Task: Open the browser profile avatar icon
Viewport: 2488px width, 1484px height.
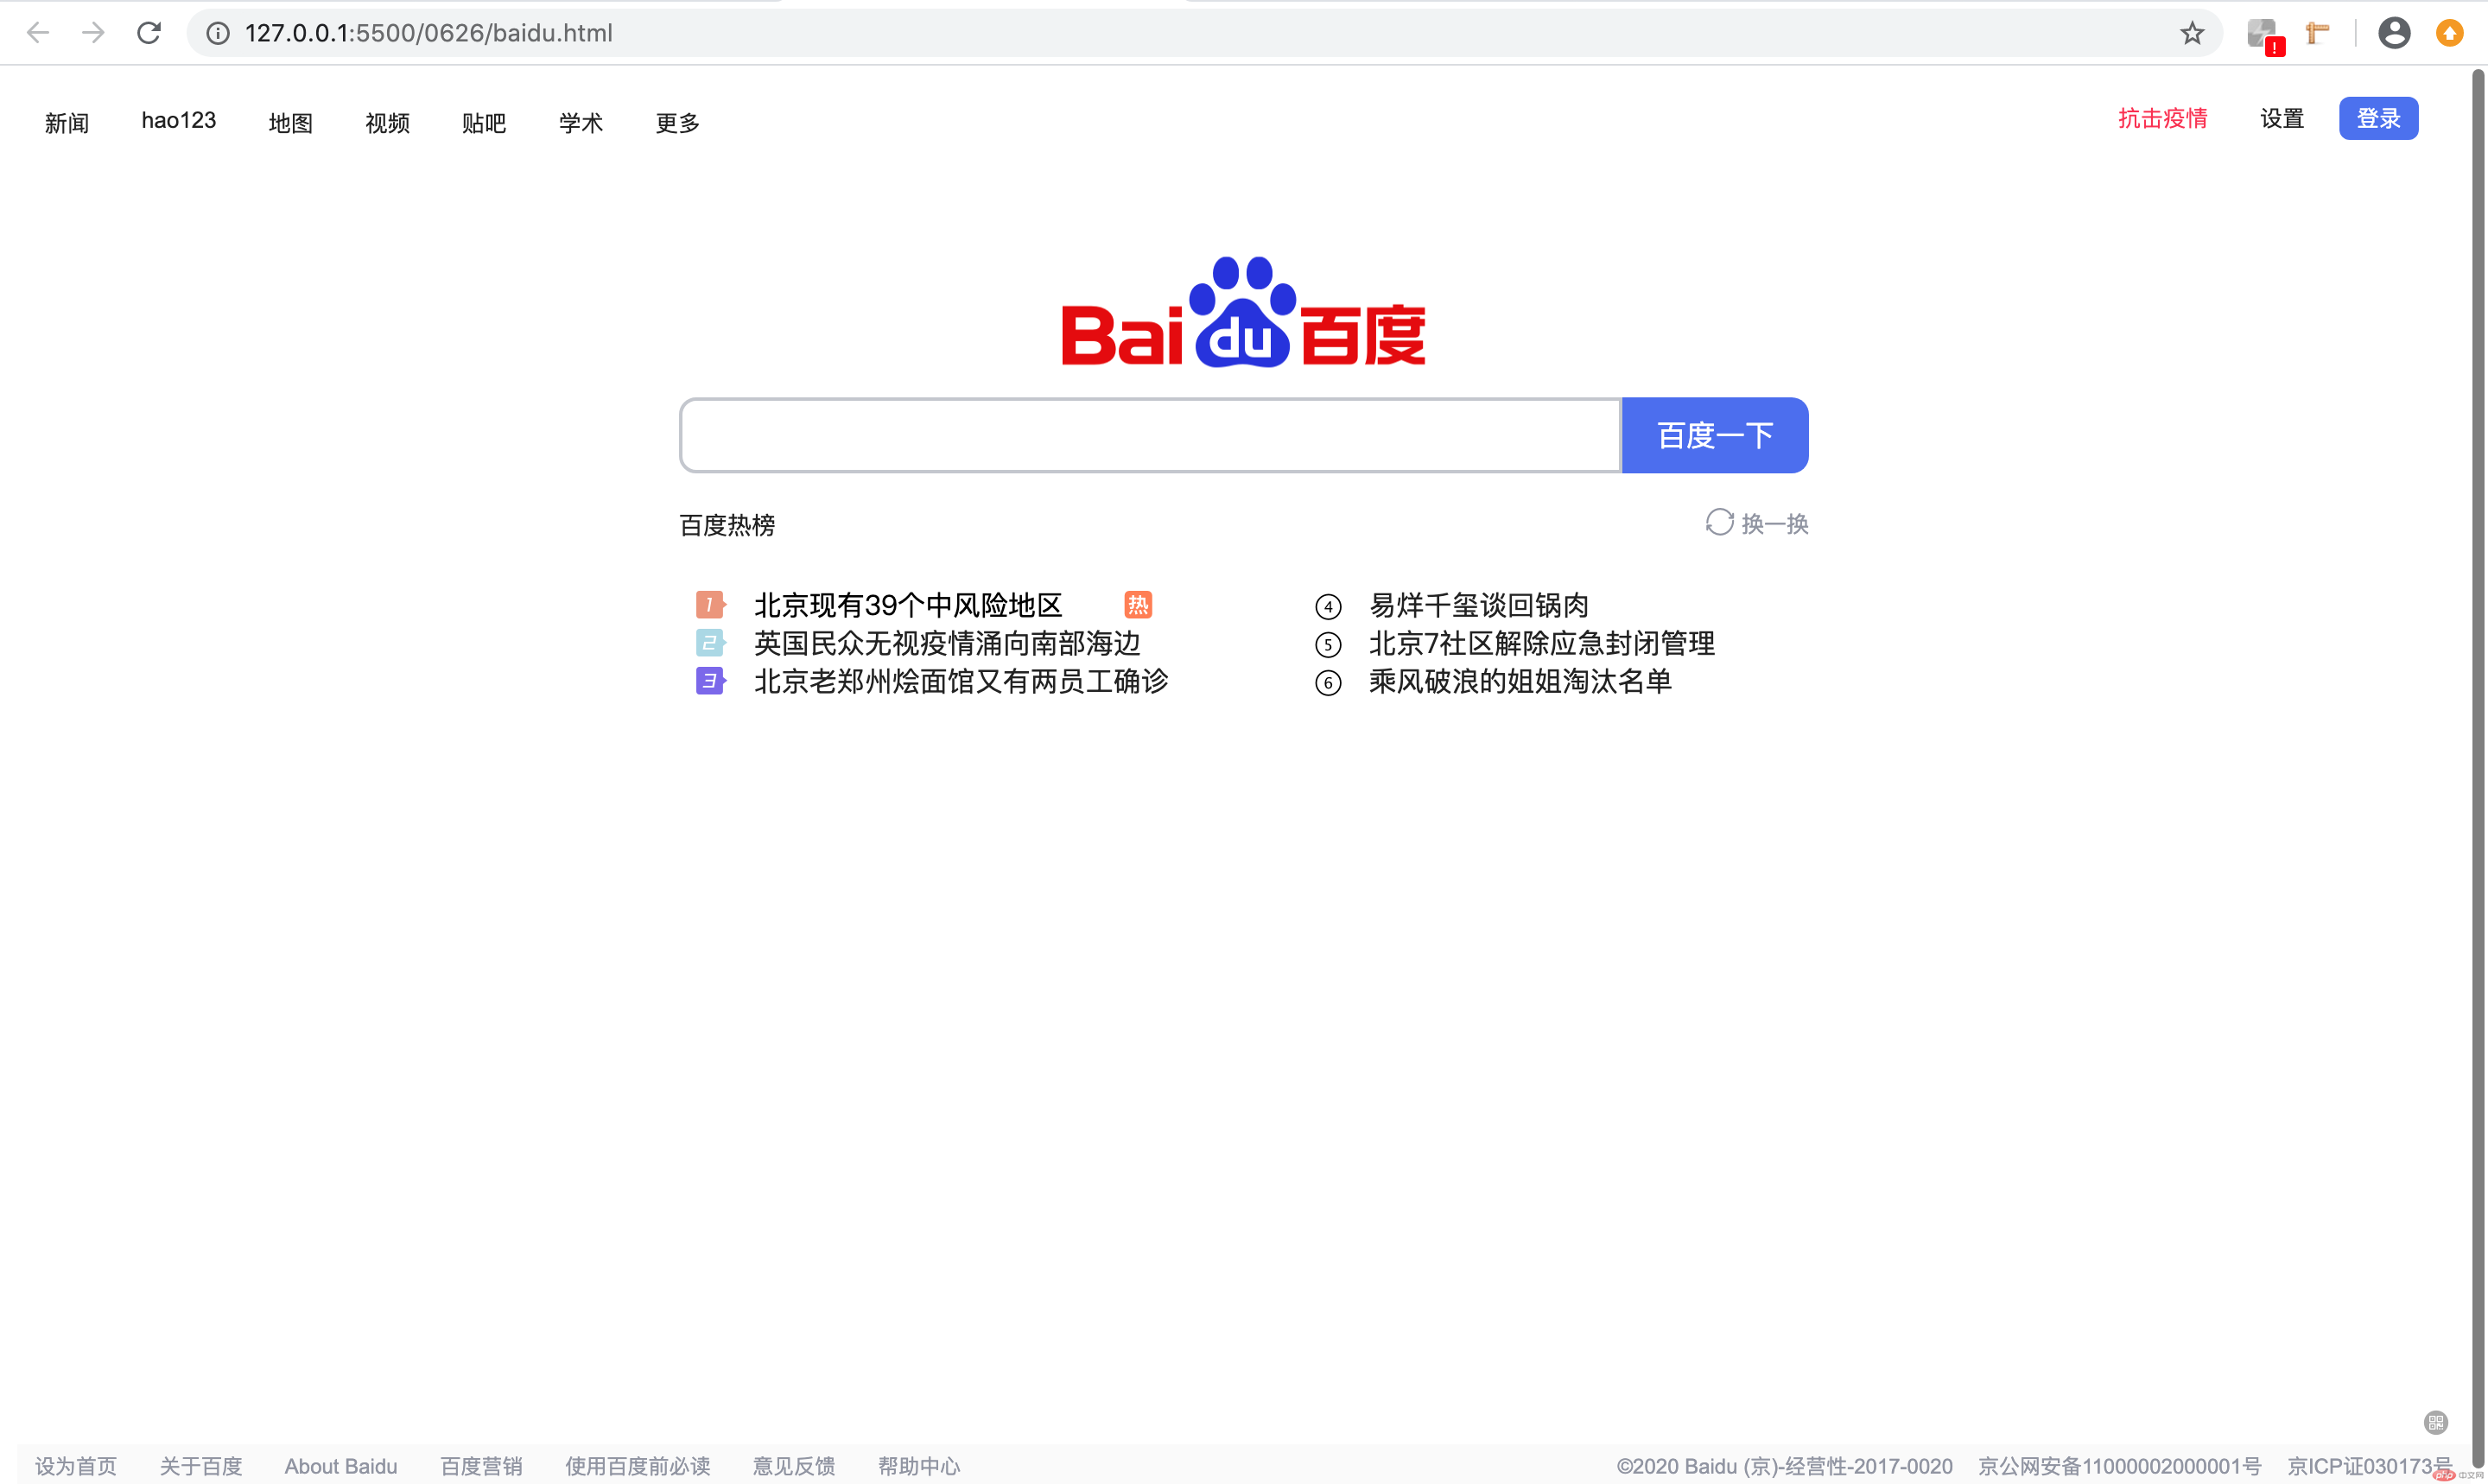Action: click(2394, 33)
